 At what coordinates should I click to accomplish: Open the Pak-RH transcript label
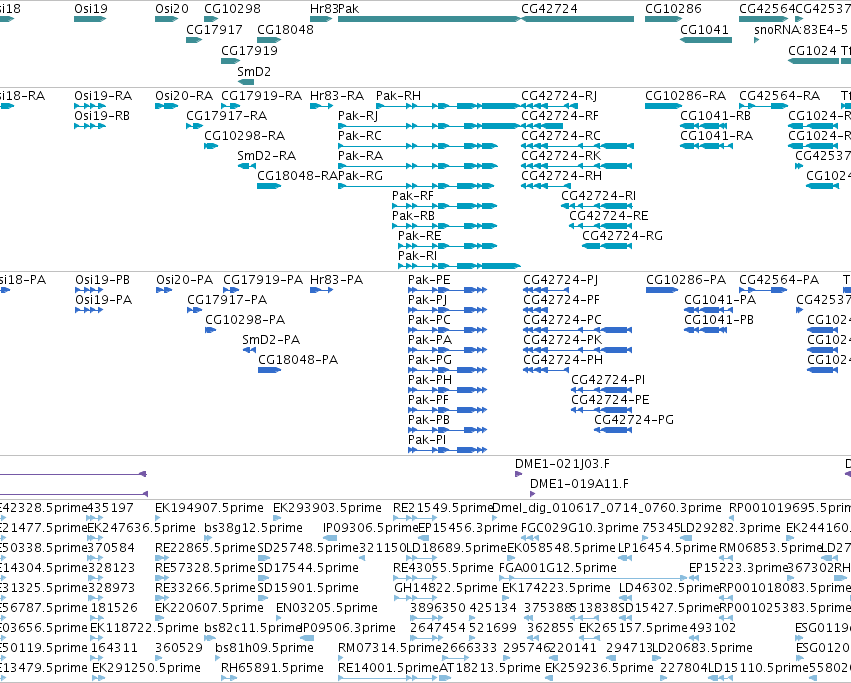398,96
